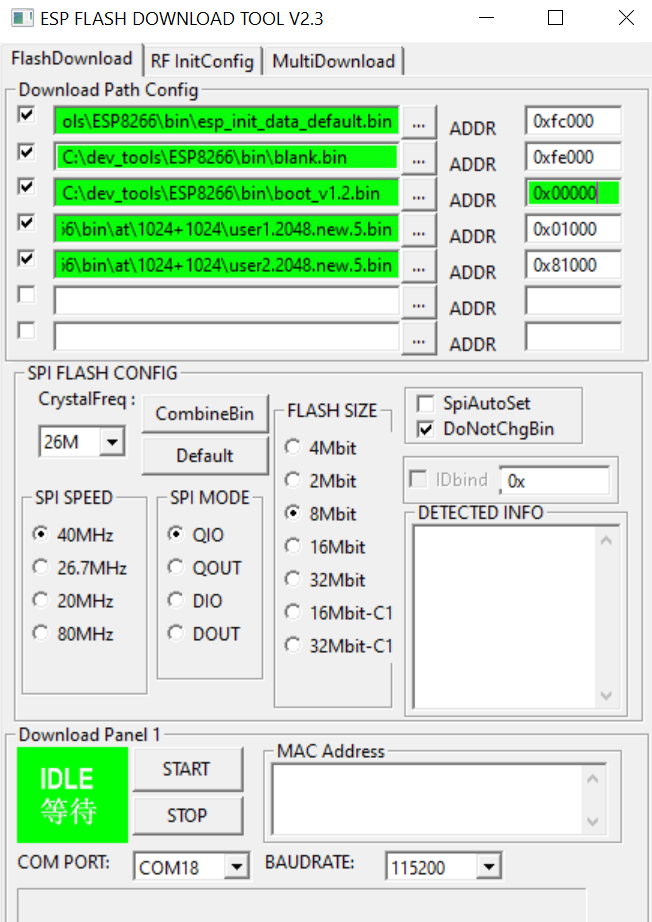
Task: Select QIO SPI mode
Action: pyautogui.click(x=196, y=534)
